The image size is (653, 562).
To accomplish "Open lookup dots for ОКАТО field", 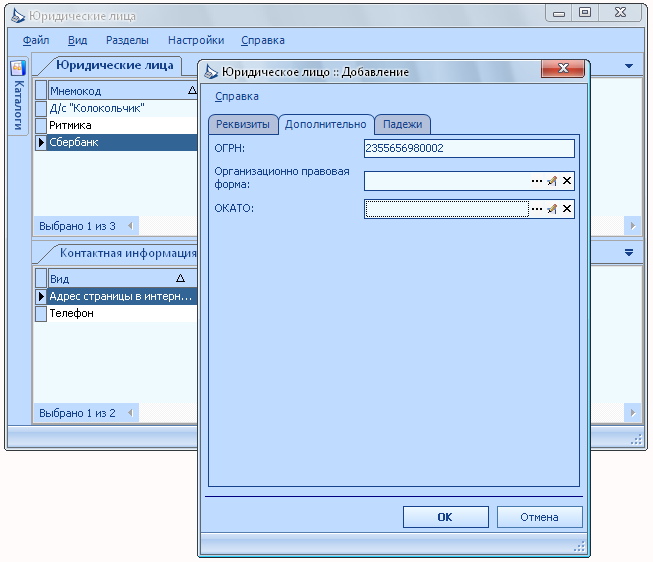I will 537,209.
